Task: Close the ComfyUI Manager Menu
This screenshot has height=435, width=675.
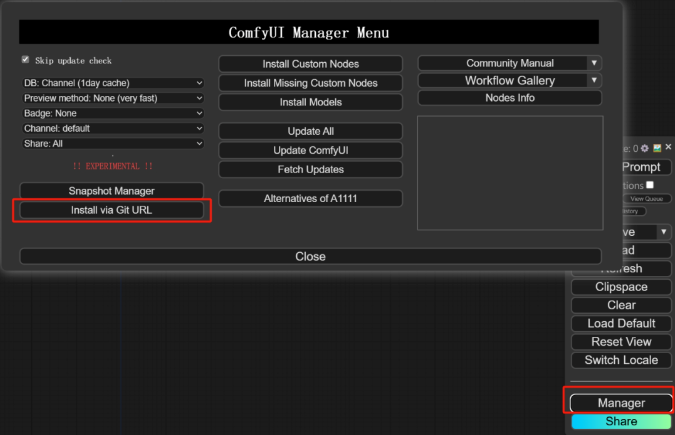Action: click(x=310, y=256)
